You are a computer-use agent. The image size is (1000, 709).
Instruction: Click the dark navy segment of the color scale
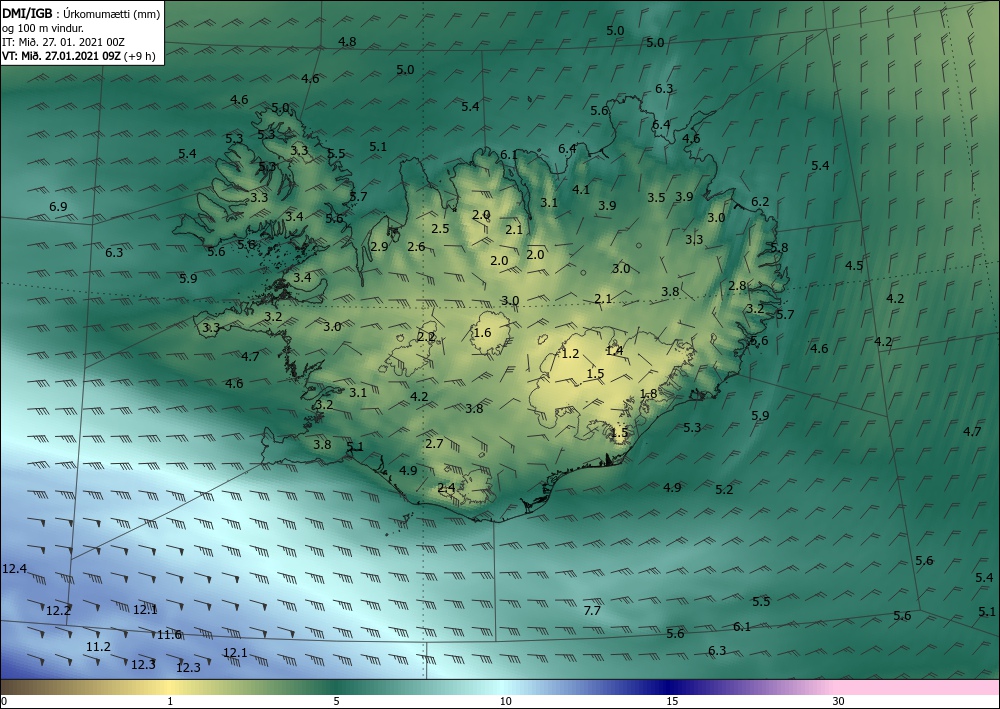pyautogui.click(x=670, y=687)
